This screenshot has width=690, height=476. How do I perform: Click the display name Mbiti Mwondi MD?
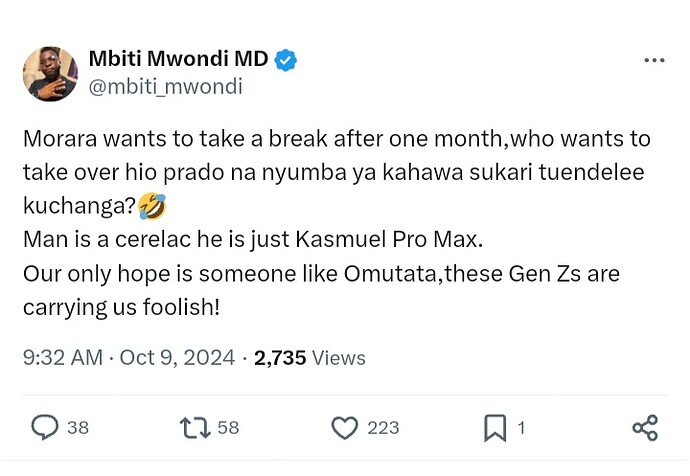coord(180,60)
